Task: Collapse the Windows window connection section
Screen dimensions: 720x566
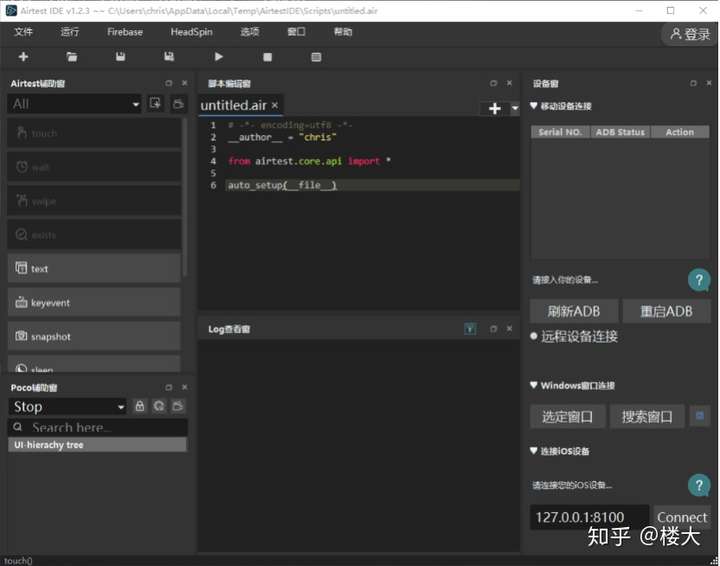Action: [x=534, y=385]
